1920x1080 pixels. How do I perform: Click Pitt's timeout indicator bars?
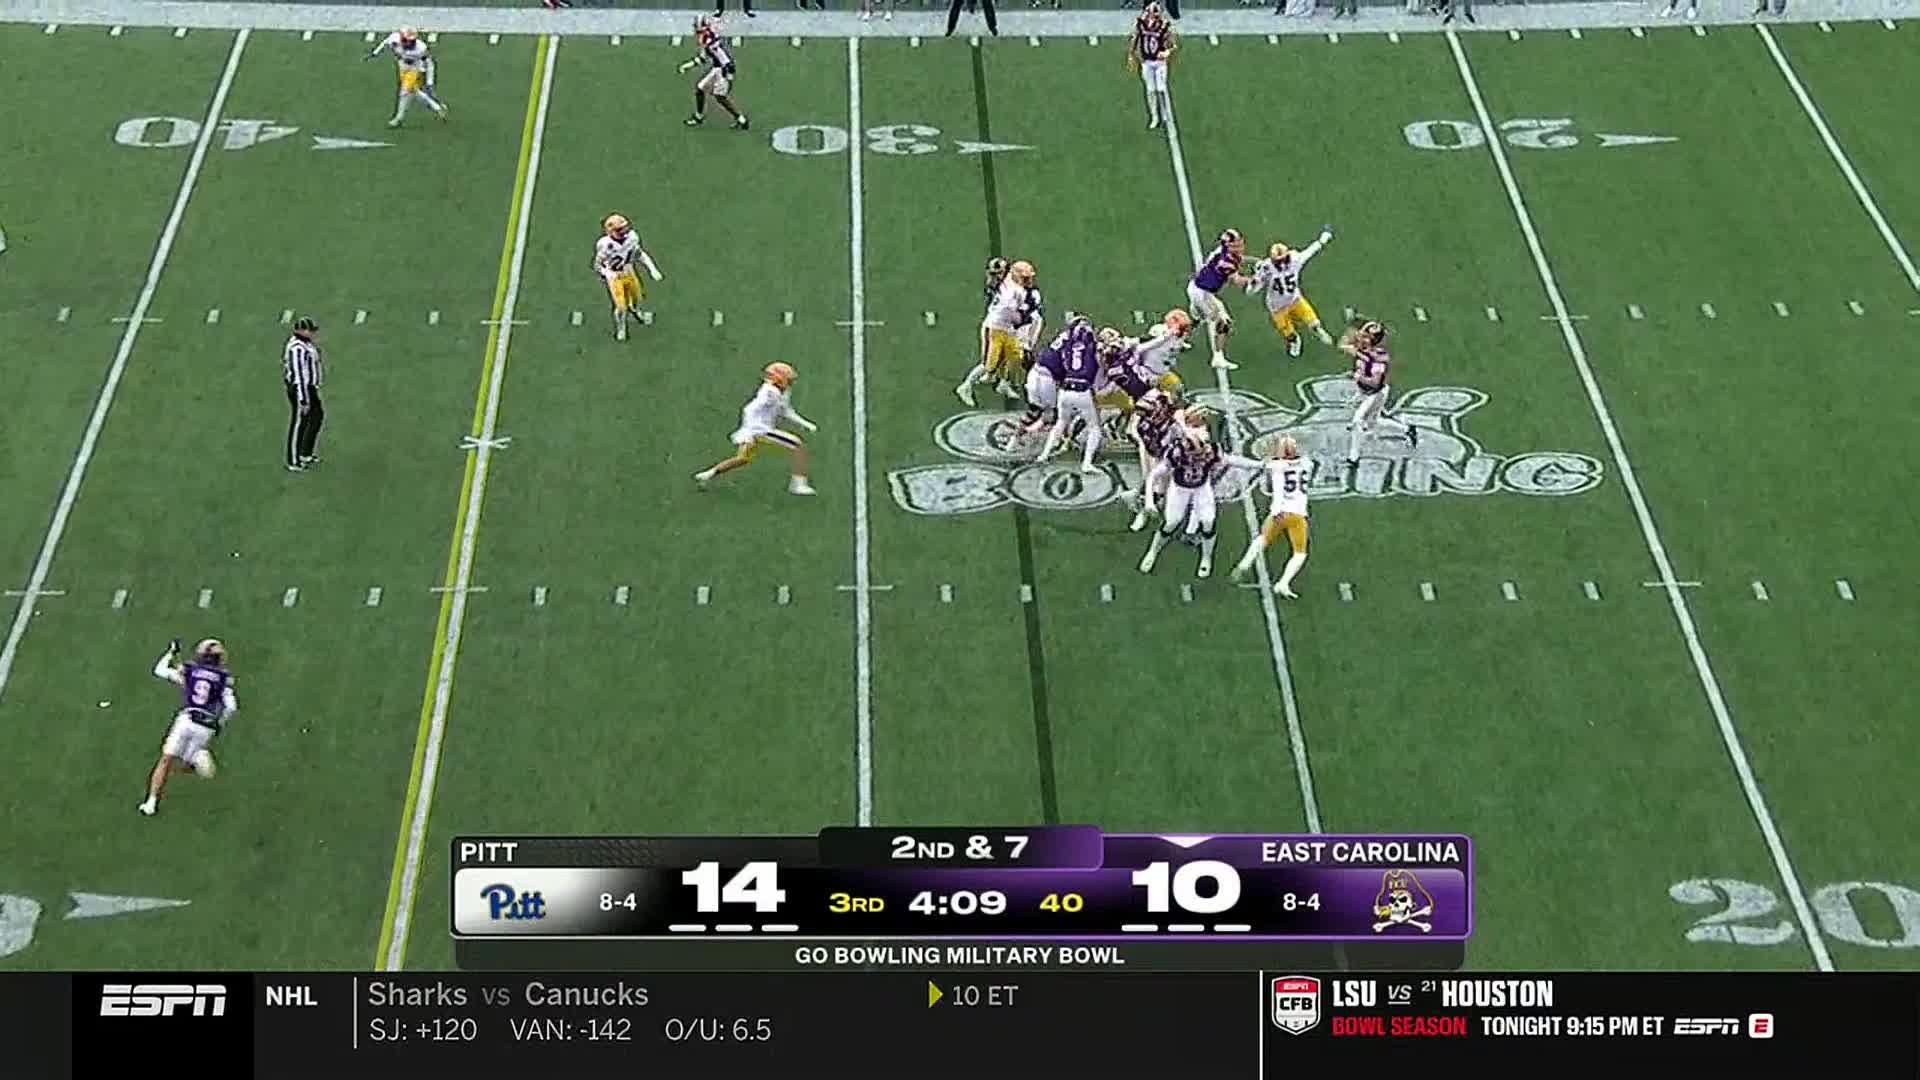click(x=732, y=928)
